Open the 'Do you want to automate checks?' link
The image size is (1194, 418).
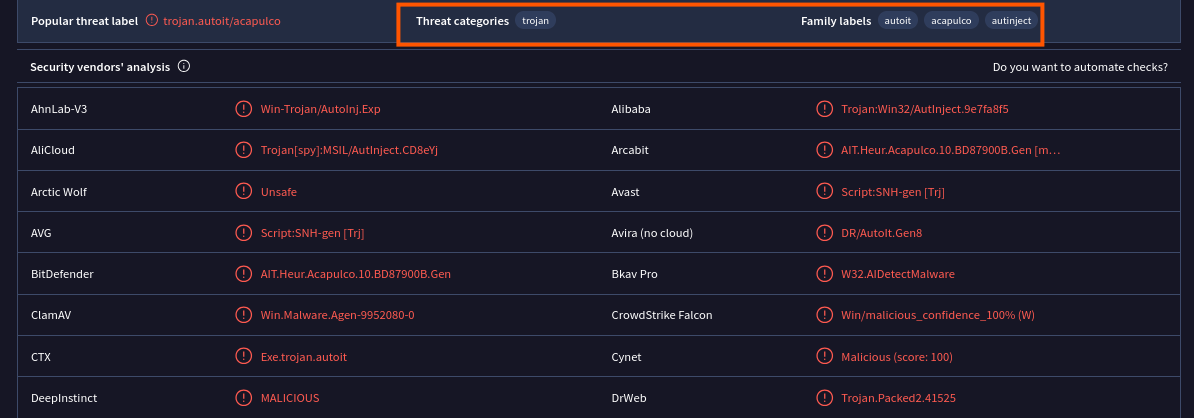point(1080,68)
